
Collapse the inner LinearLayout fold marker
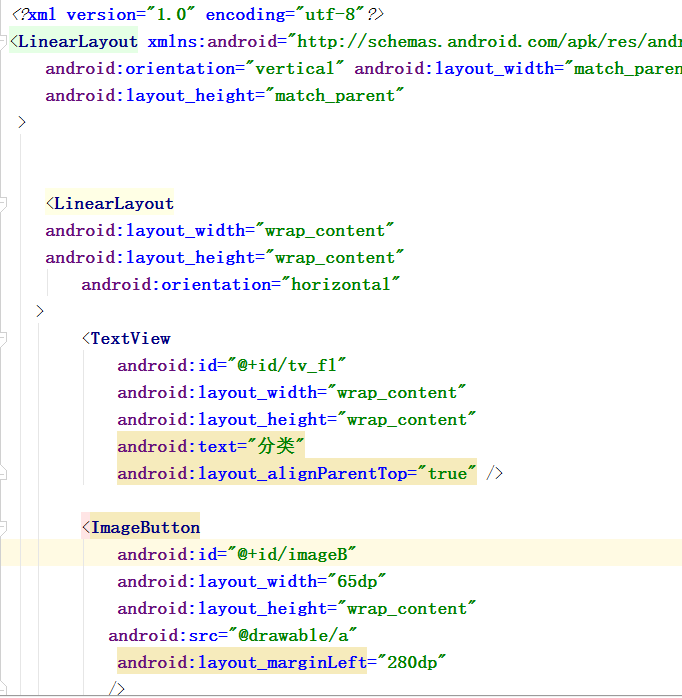click(x=2, y=204)
